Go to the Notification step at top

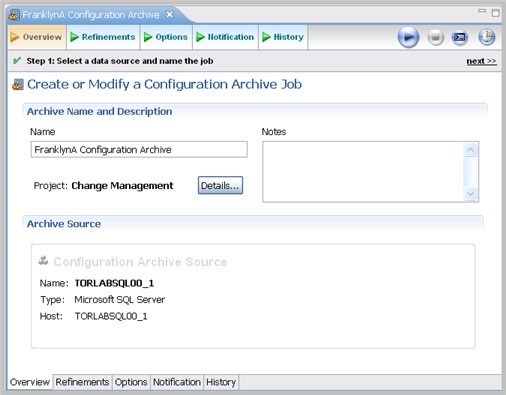click(x=225, y=37)
